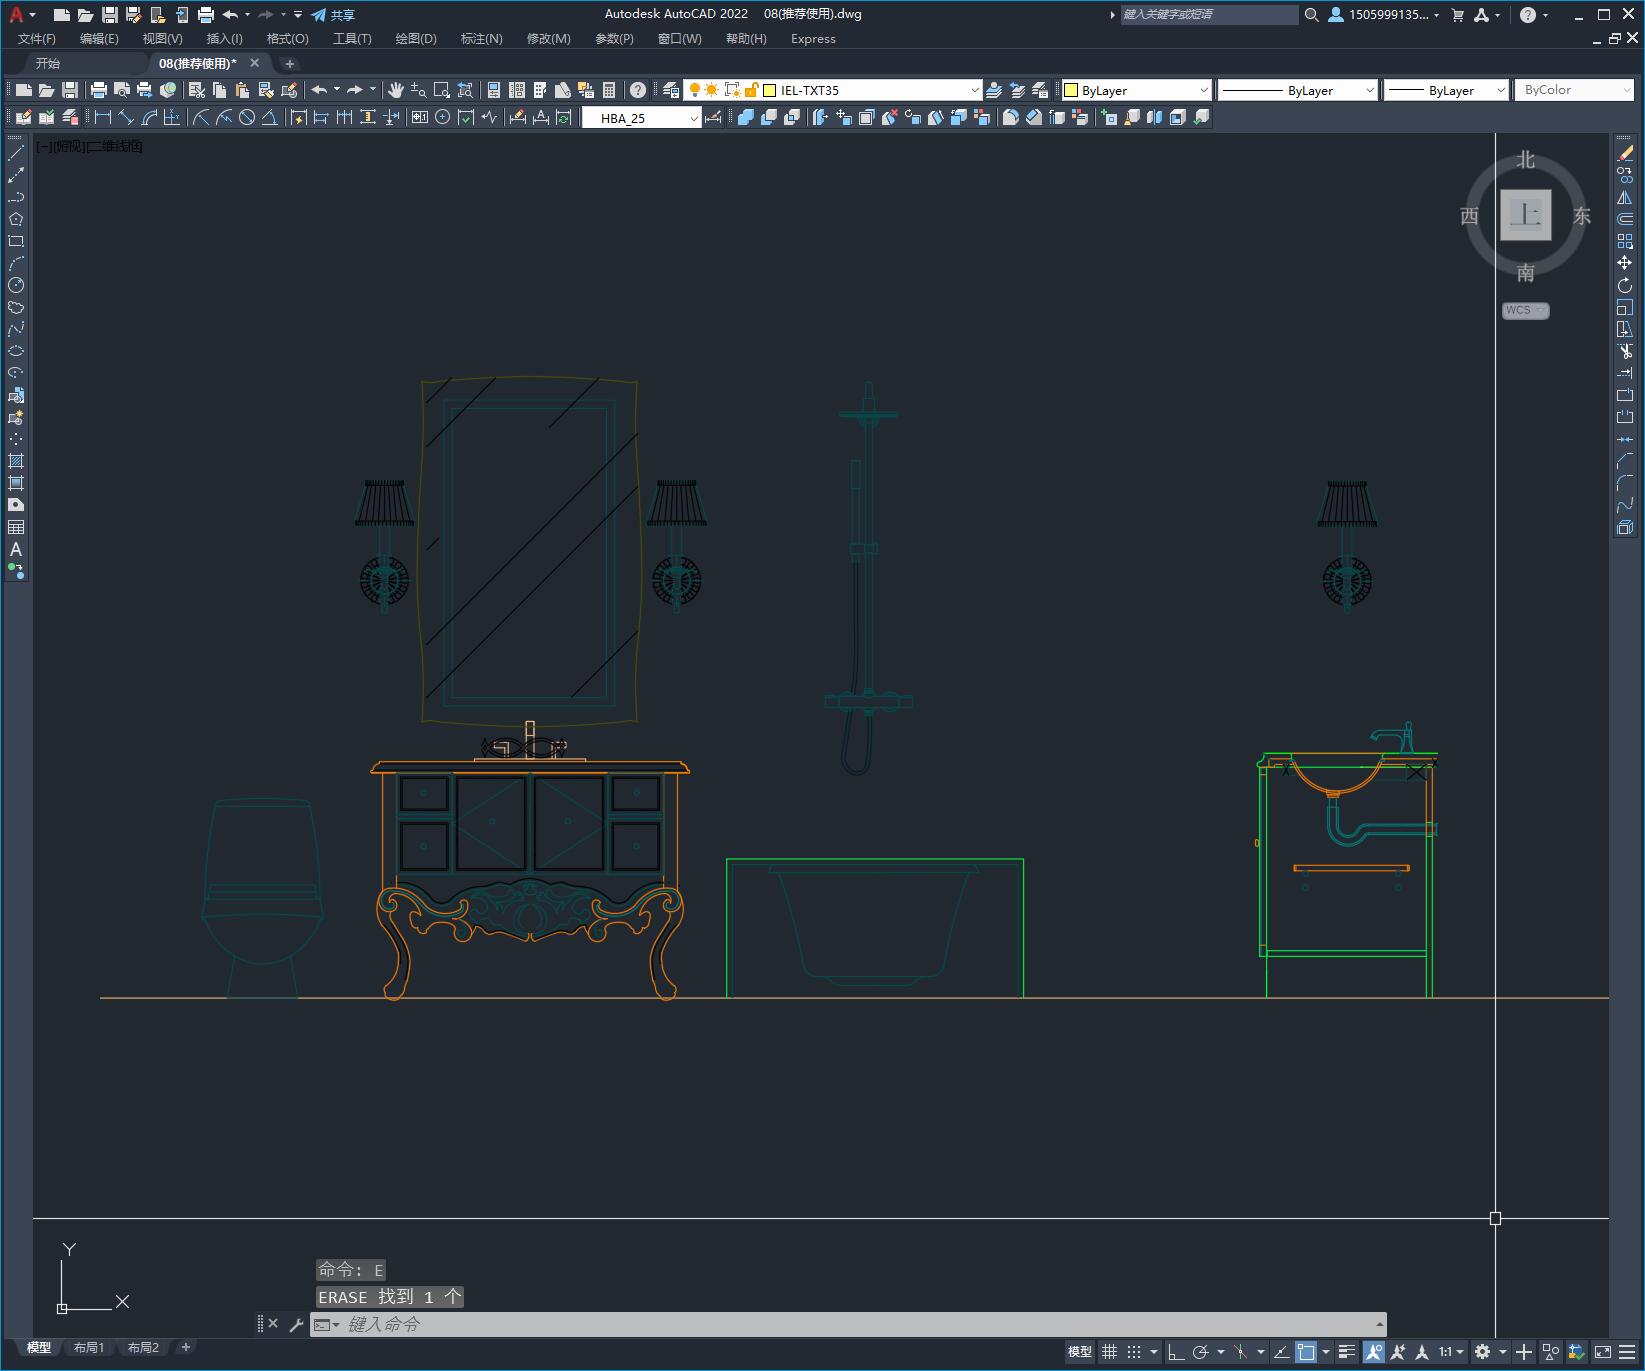The image size is (1645, 1371).
Task: Toggle clean screen mode in status bar
Action: click(x=1603, y=1352)
